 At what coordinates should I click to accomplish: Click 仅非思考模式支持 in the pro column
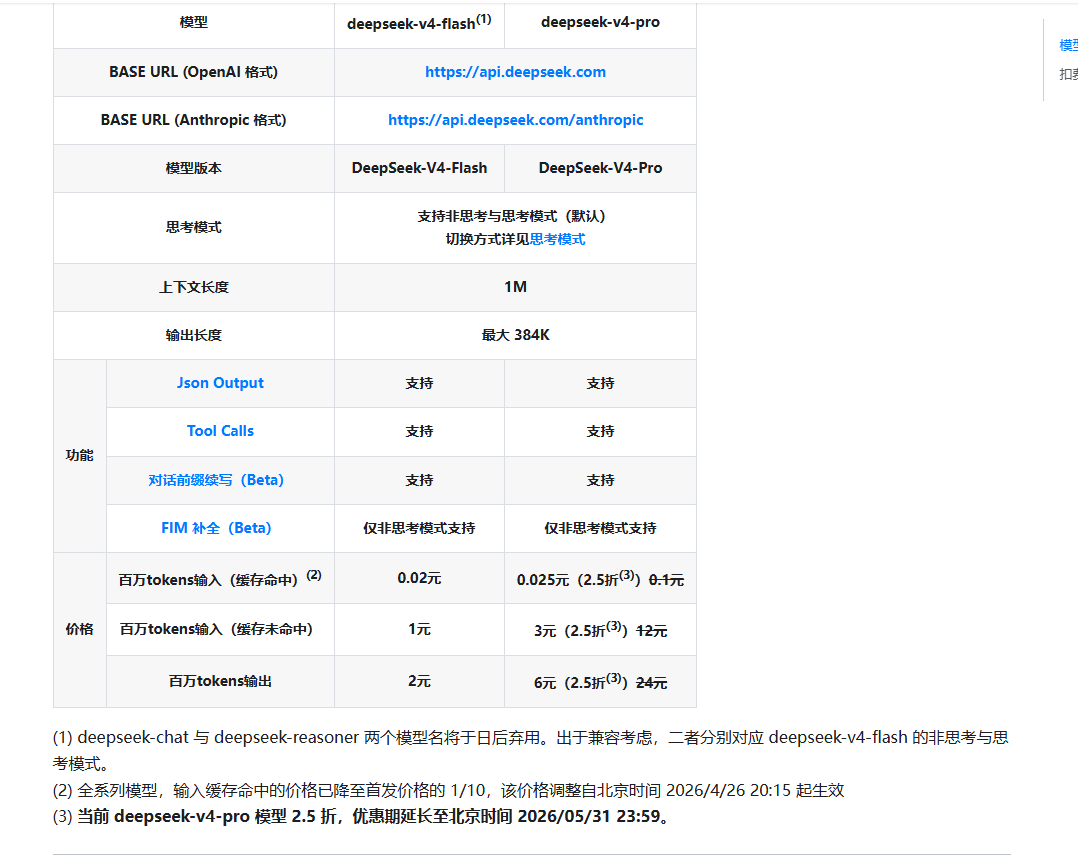pyautogui.click(x=600, y=529)
